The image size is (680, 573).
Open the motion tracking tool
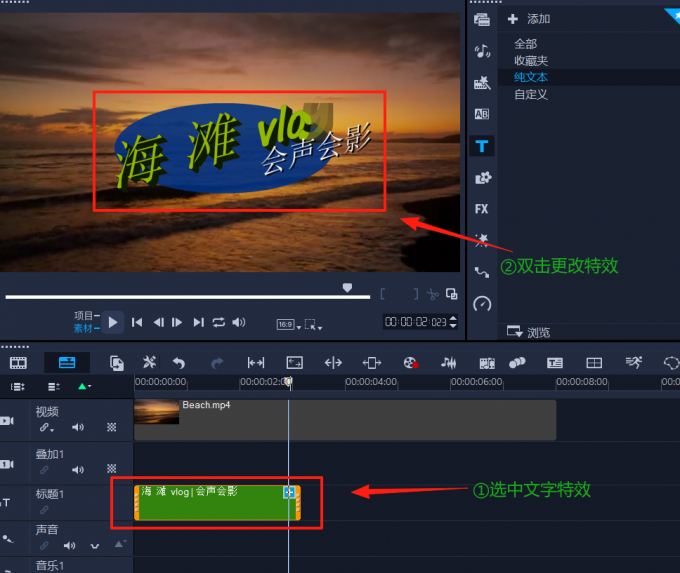(634, 363)
